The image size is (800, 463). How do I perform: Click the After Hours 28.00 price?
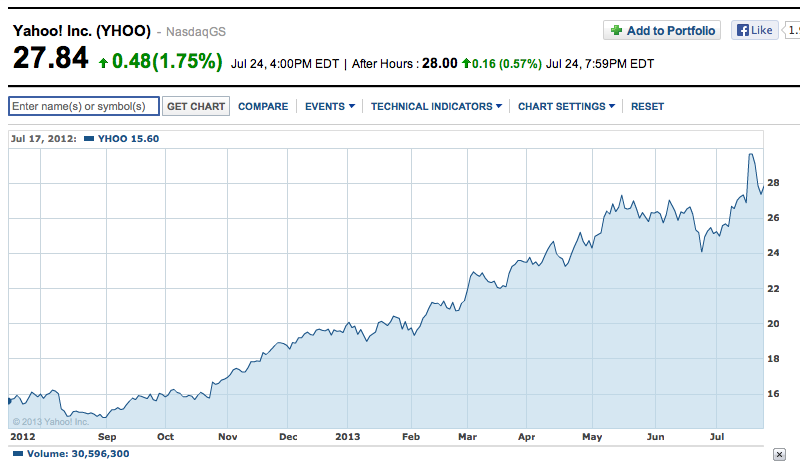439,63
